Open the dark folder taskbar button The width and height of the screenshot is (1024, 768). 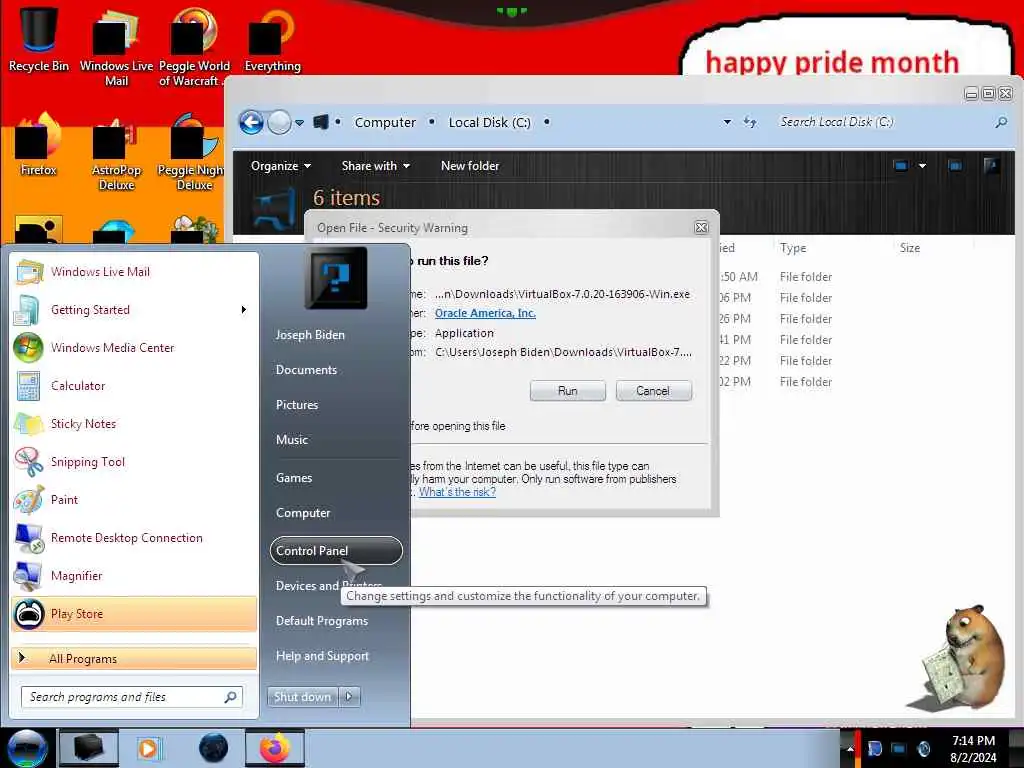tap(88, 748)
